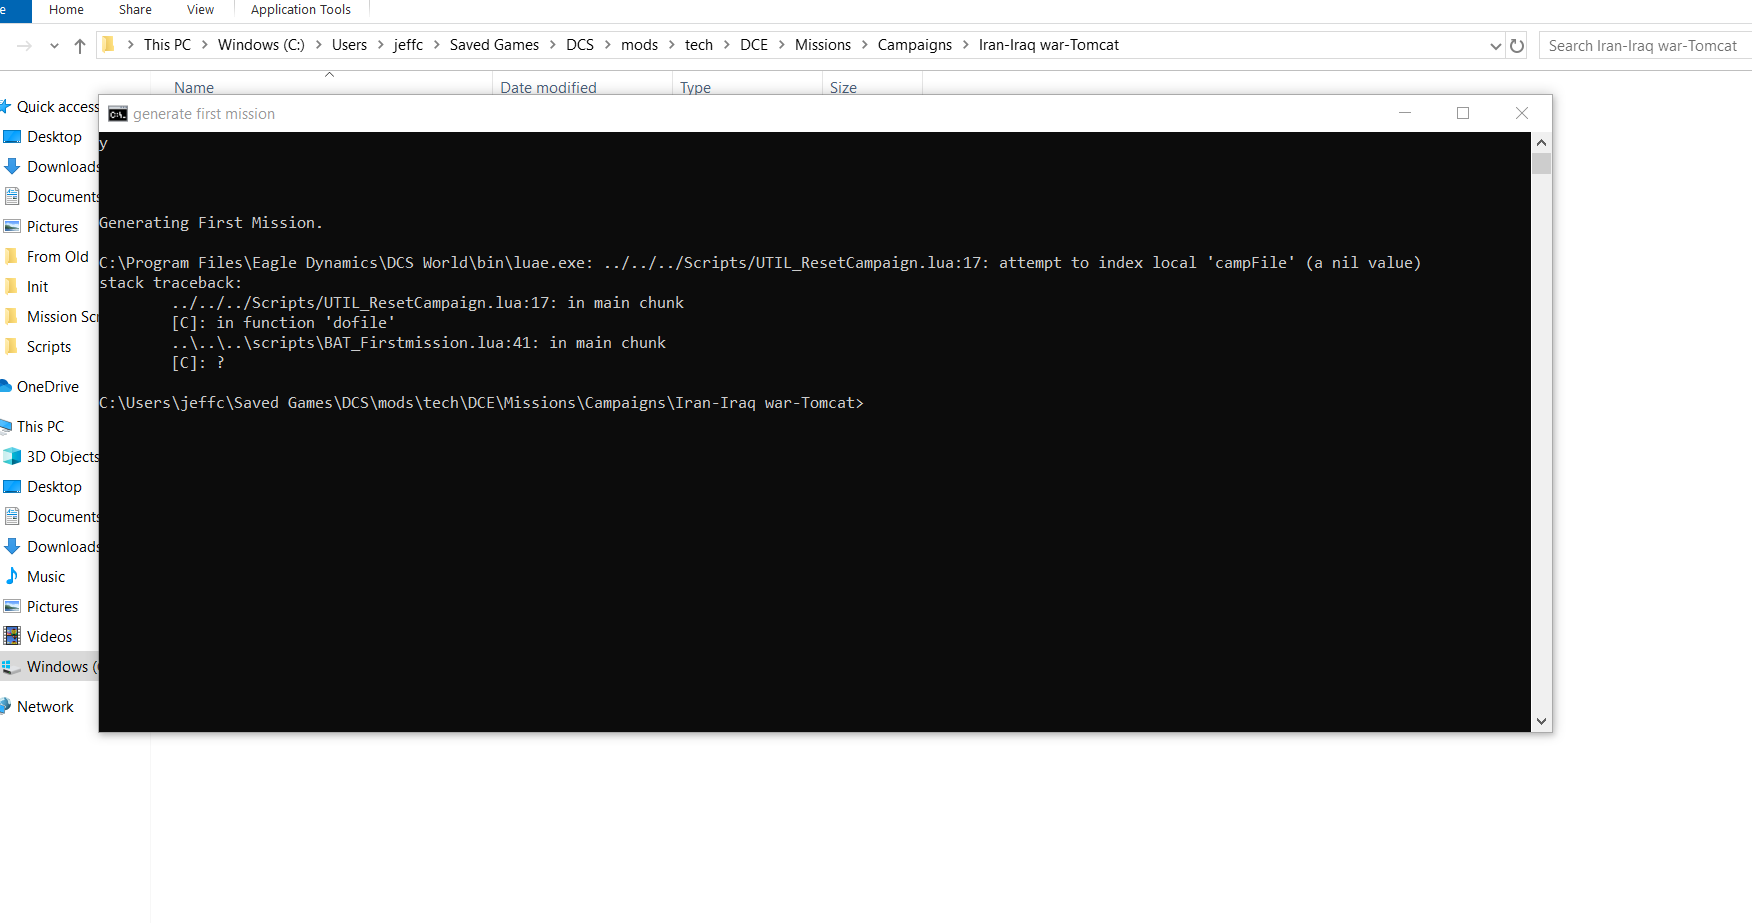This screenshot has height=923, width=1752.
Task: Click the folder icon in address bar
Action: pos(108,45)
